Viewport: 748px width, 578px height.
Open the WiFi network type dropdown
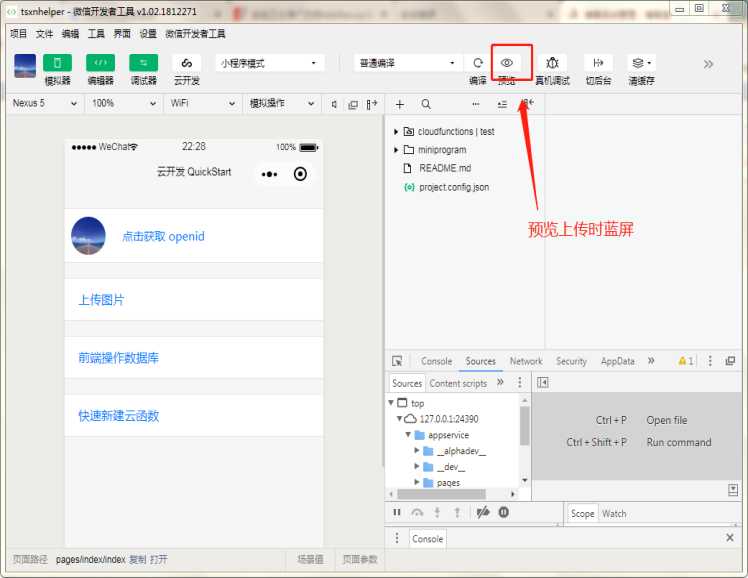click(202, 103)
